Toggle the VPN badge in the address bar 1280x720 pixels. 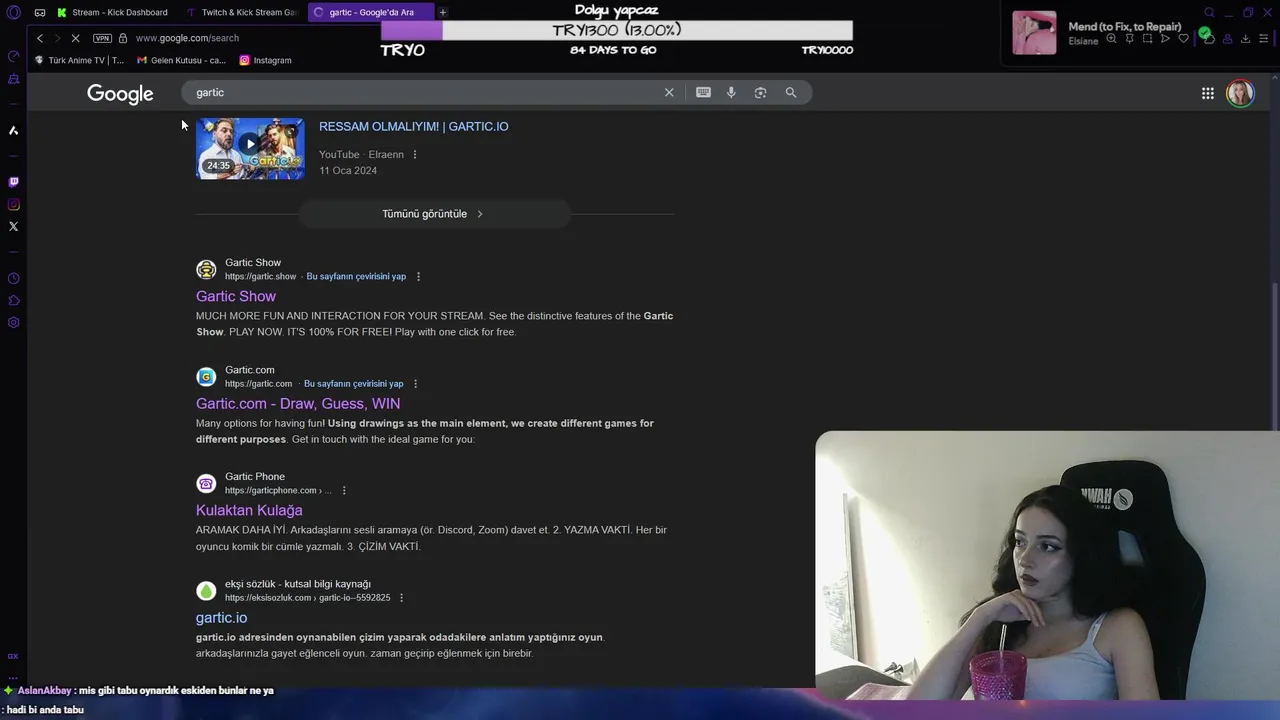102,38
